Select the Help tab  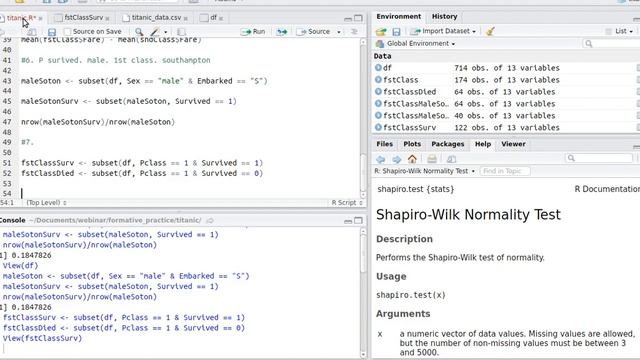[x=483, y=144]
